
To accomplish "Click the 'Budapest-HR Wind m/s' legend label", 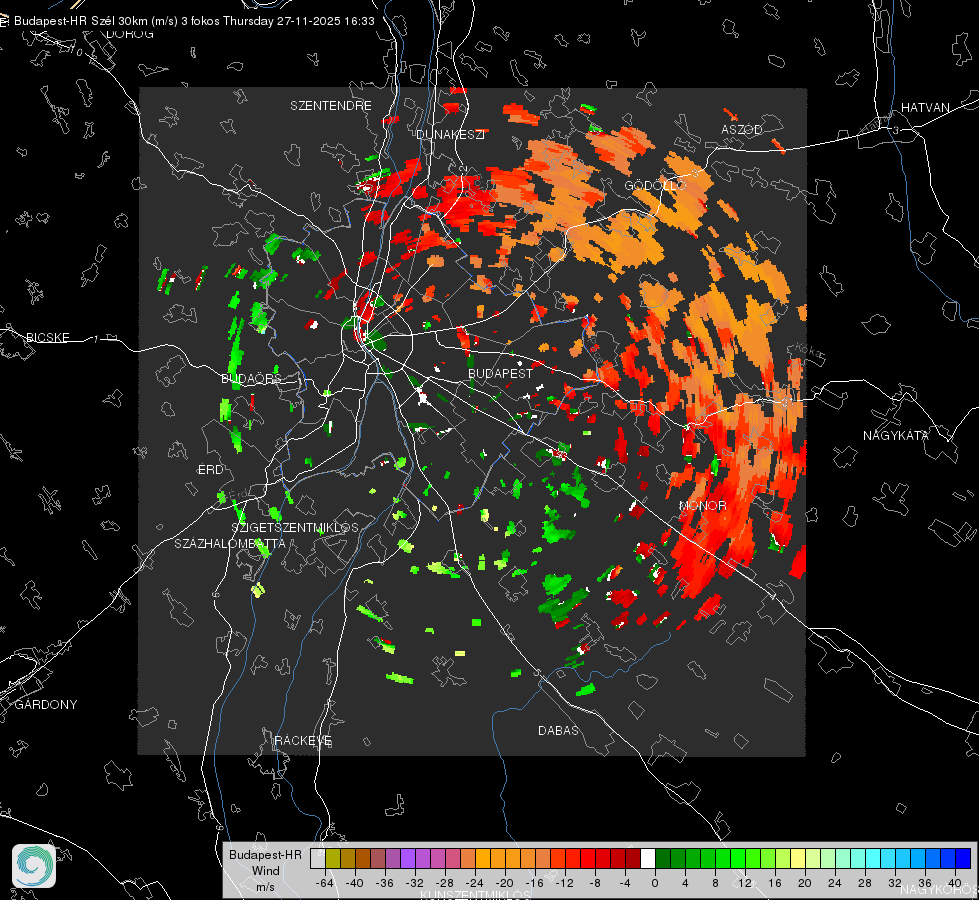I will click(265, 871).
